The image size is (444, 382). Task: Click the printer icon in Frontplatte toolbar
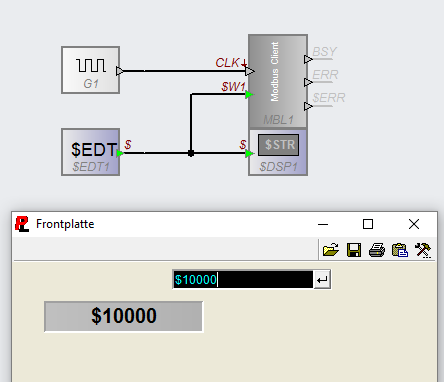[377, 250]
